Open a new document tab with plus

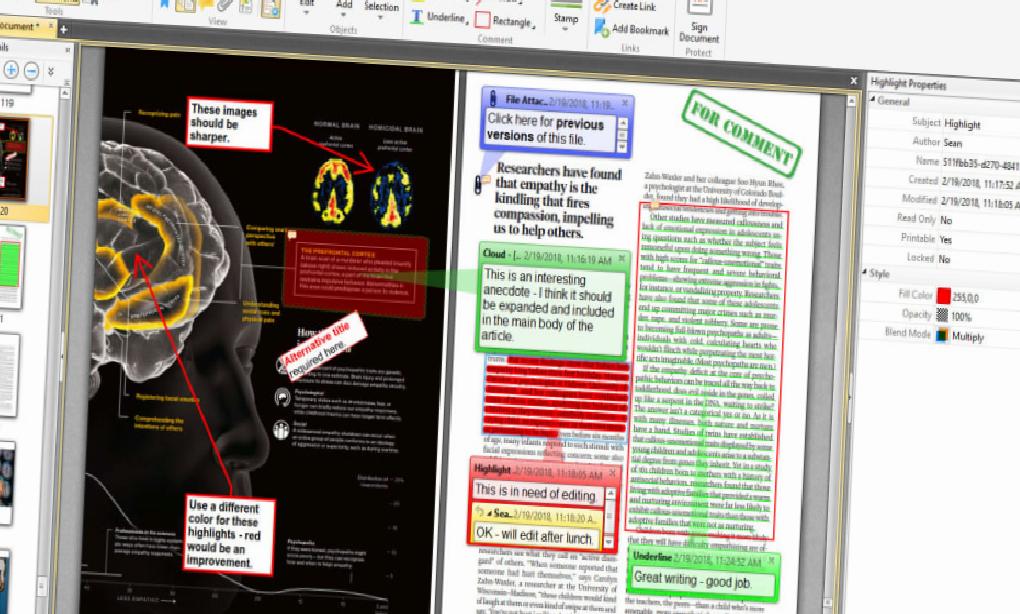tap(63, 29)
